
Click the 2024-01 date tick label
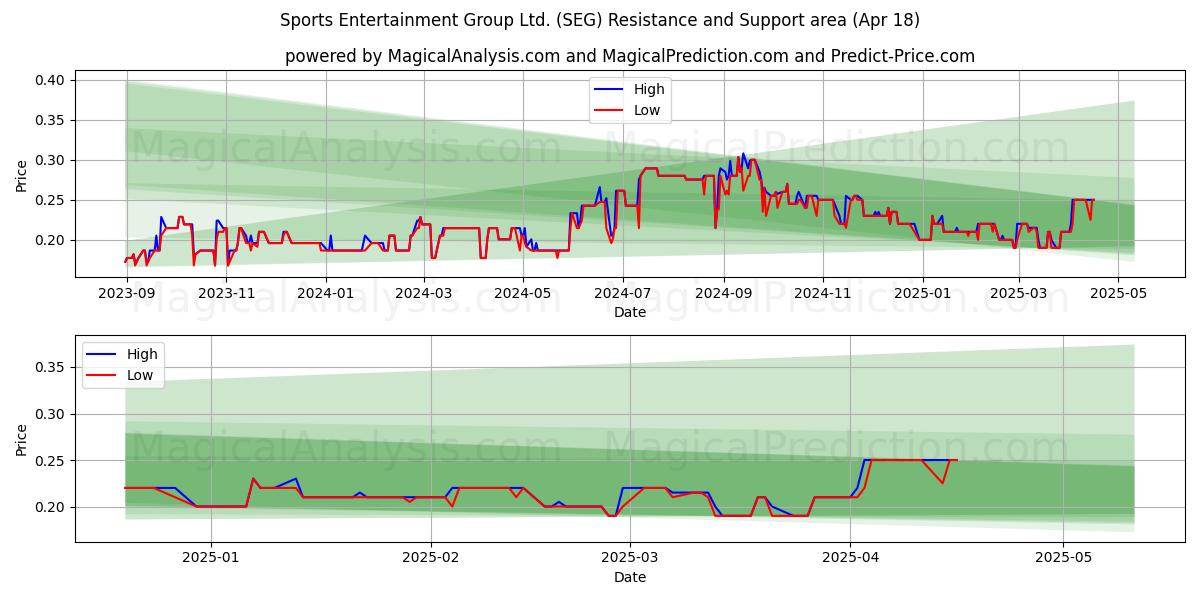(x=325, y=293)
